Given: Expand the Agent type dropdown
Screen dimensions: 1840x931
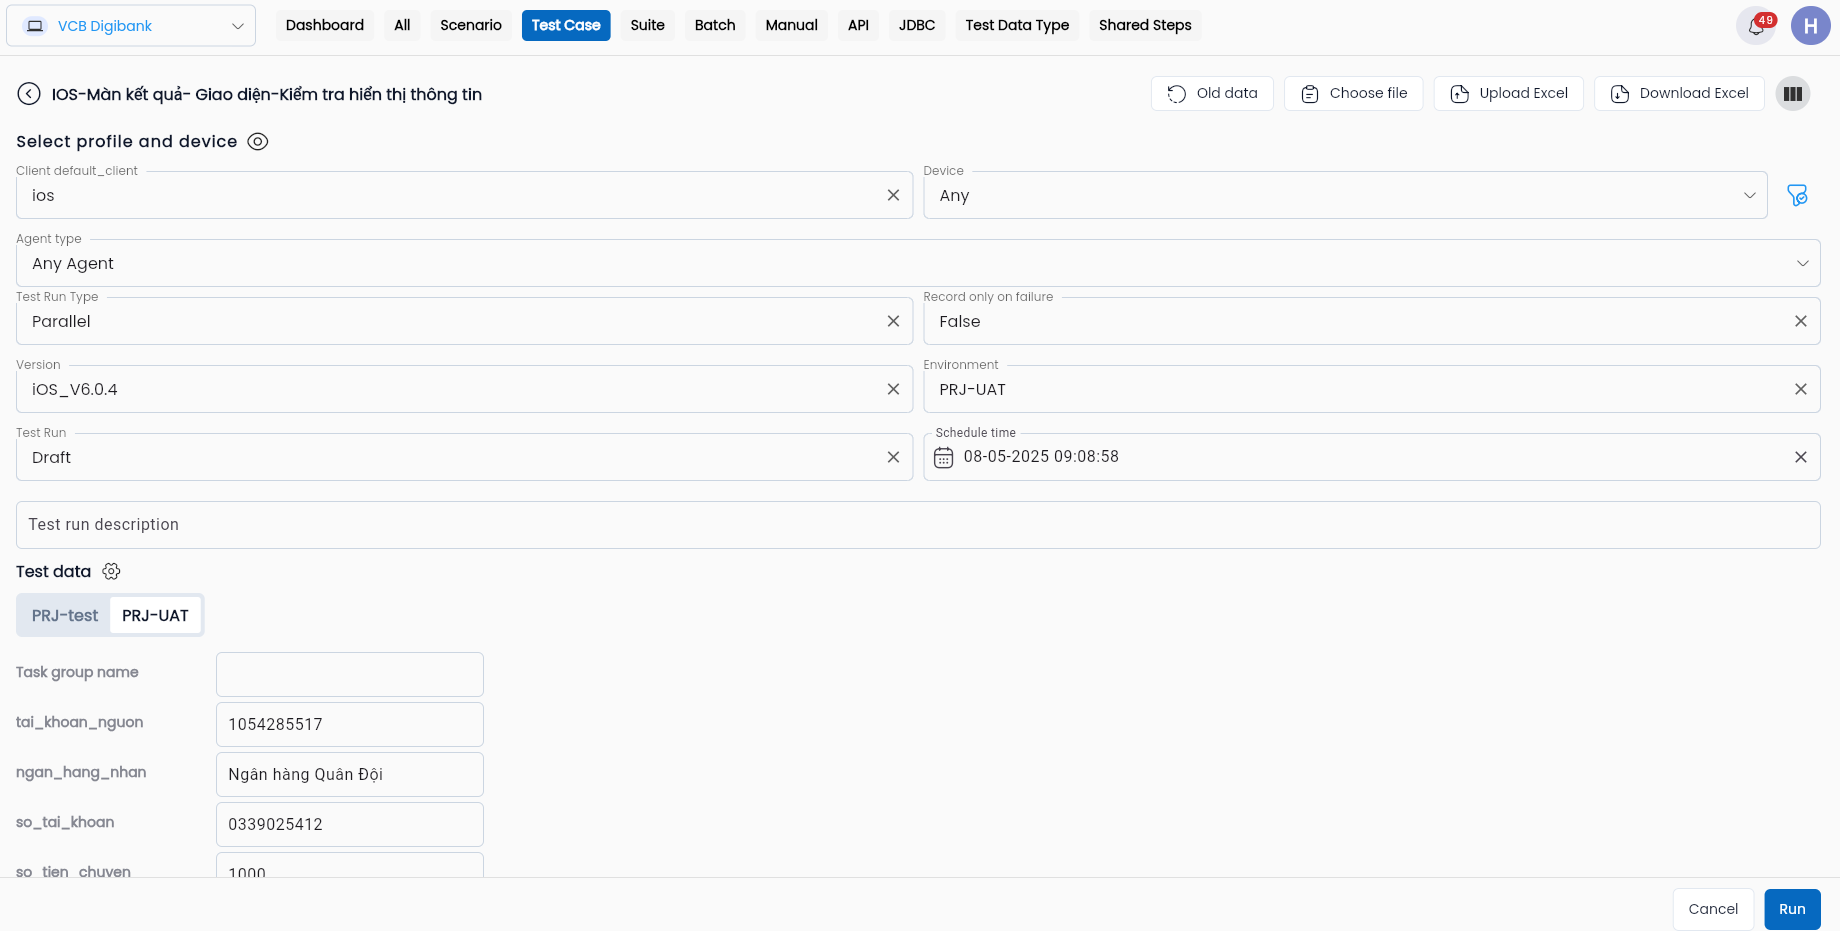Looking at the screenshot, I should pos(1802,264).
